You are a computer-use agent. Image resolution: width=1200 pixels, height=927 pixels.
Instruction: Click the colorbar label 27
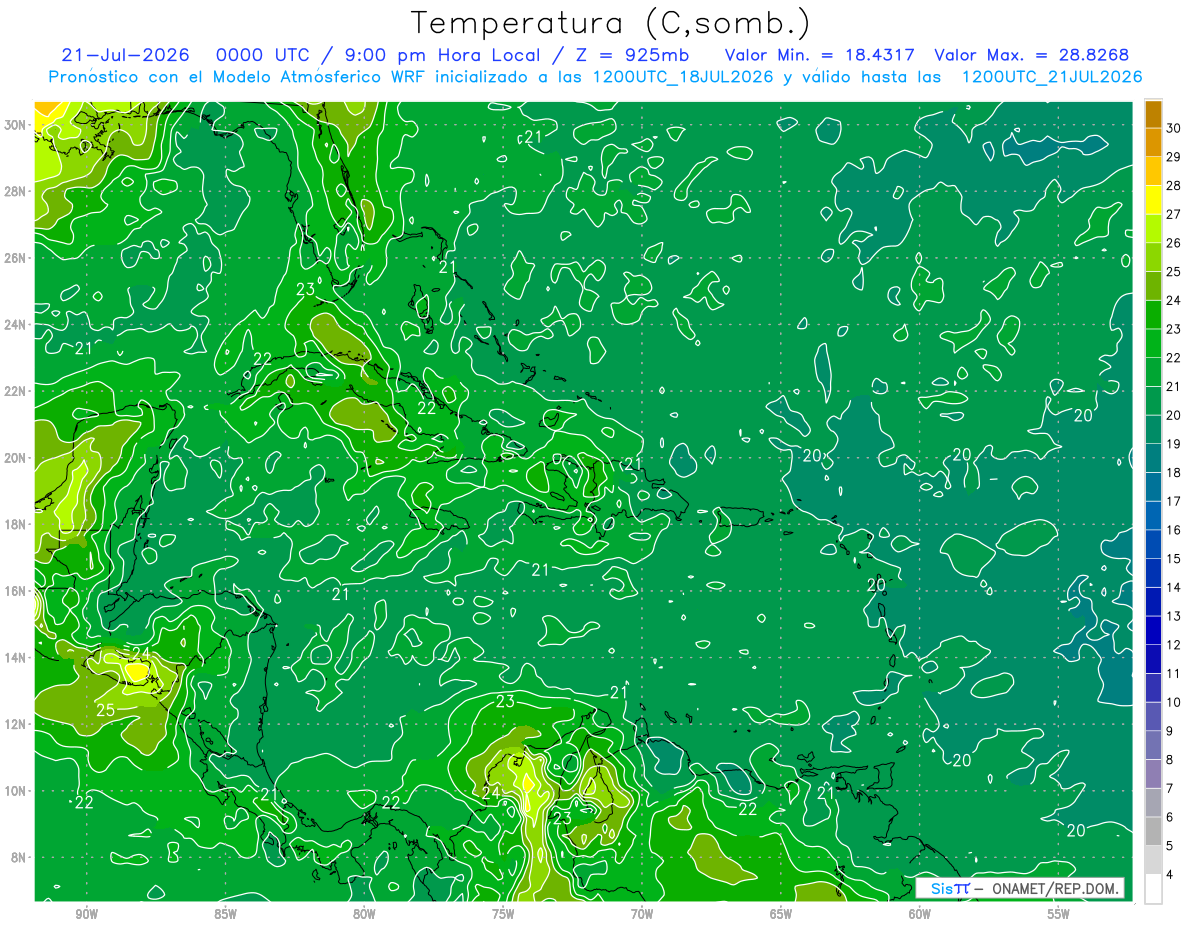coord(1174,214)
